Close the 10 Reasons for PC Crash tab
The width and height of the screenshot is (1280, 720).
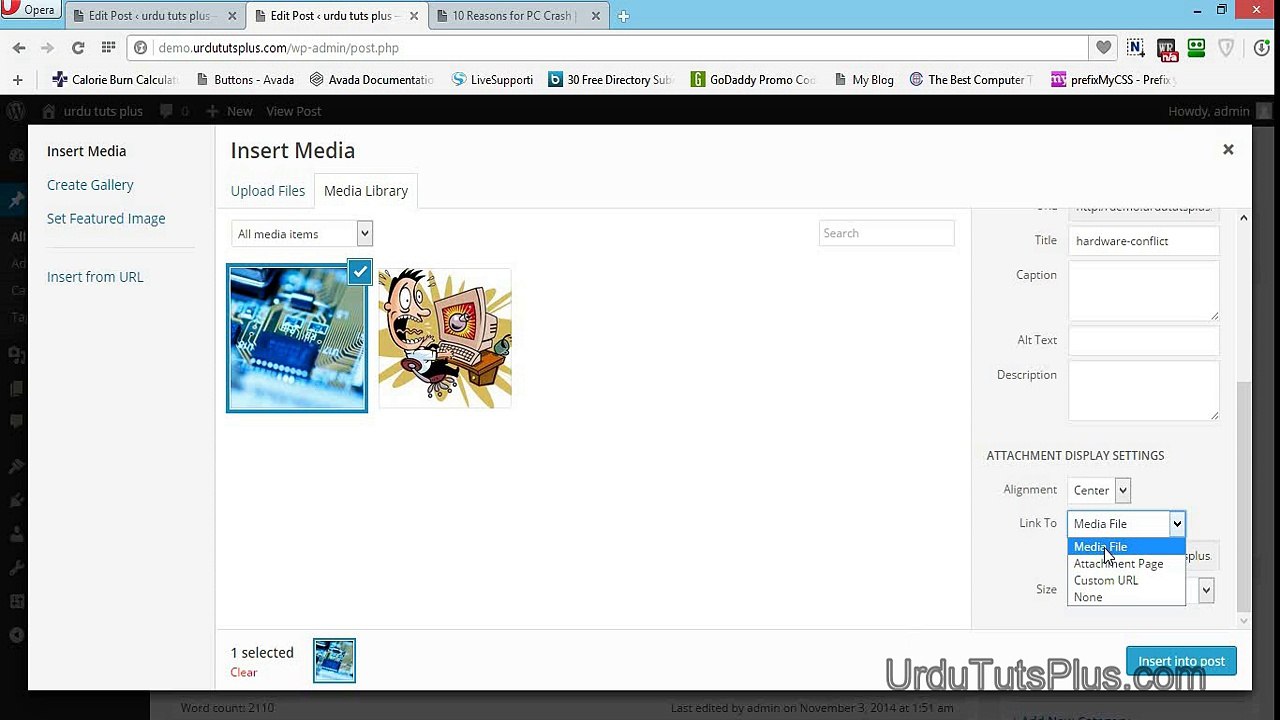point(597,16)
